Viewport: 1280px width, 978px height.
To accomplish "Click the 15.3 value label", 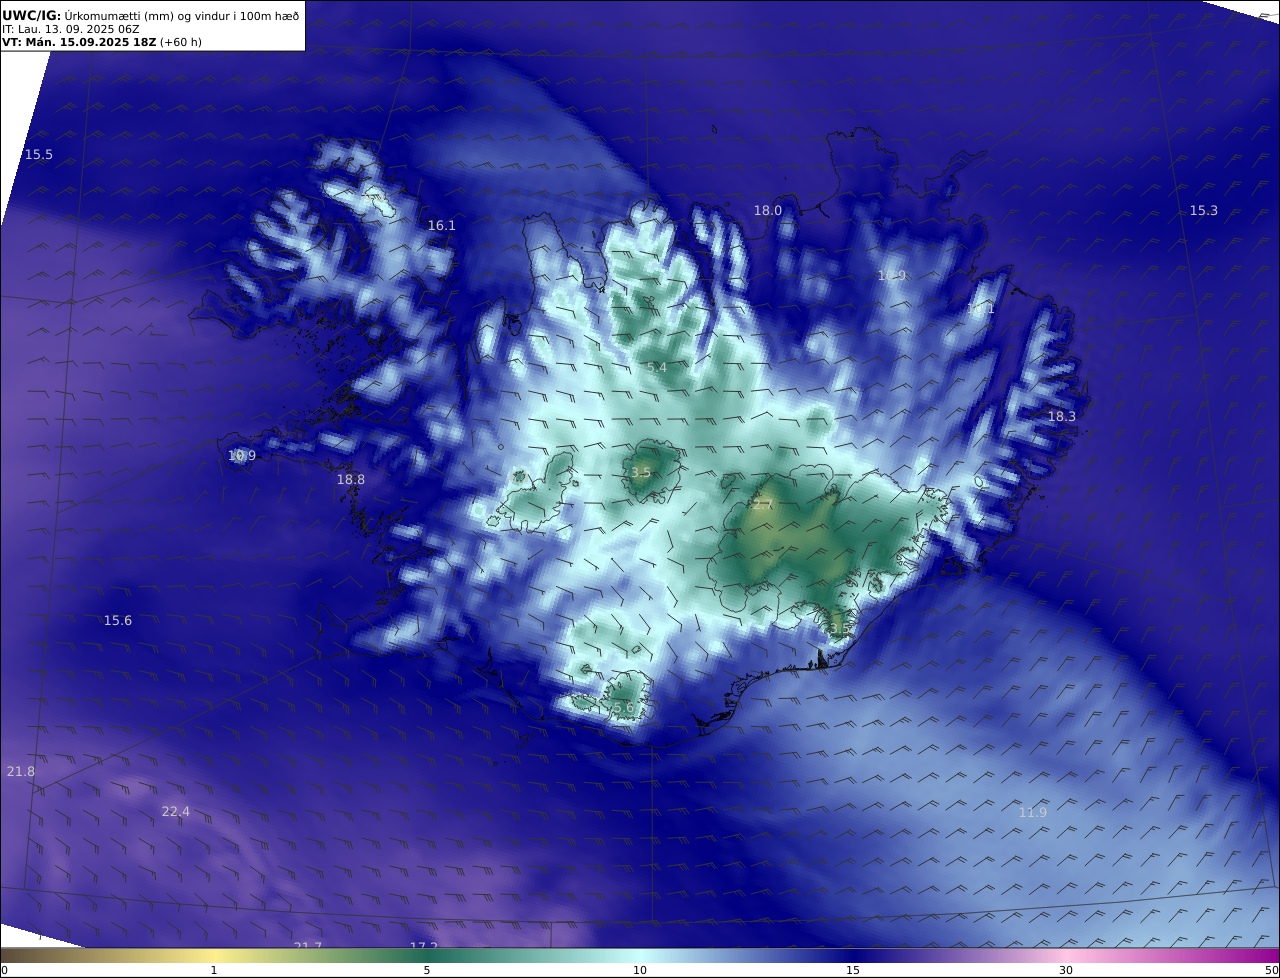I will (x=1204, y=211).
